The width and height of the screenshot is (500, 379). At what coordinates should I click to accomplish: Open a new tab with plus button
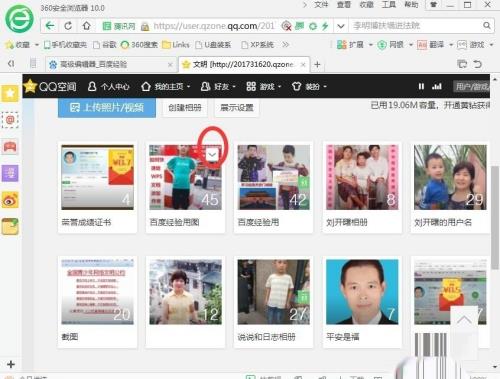(317, 64)
